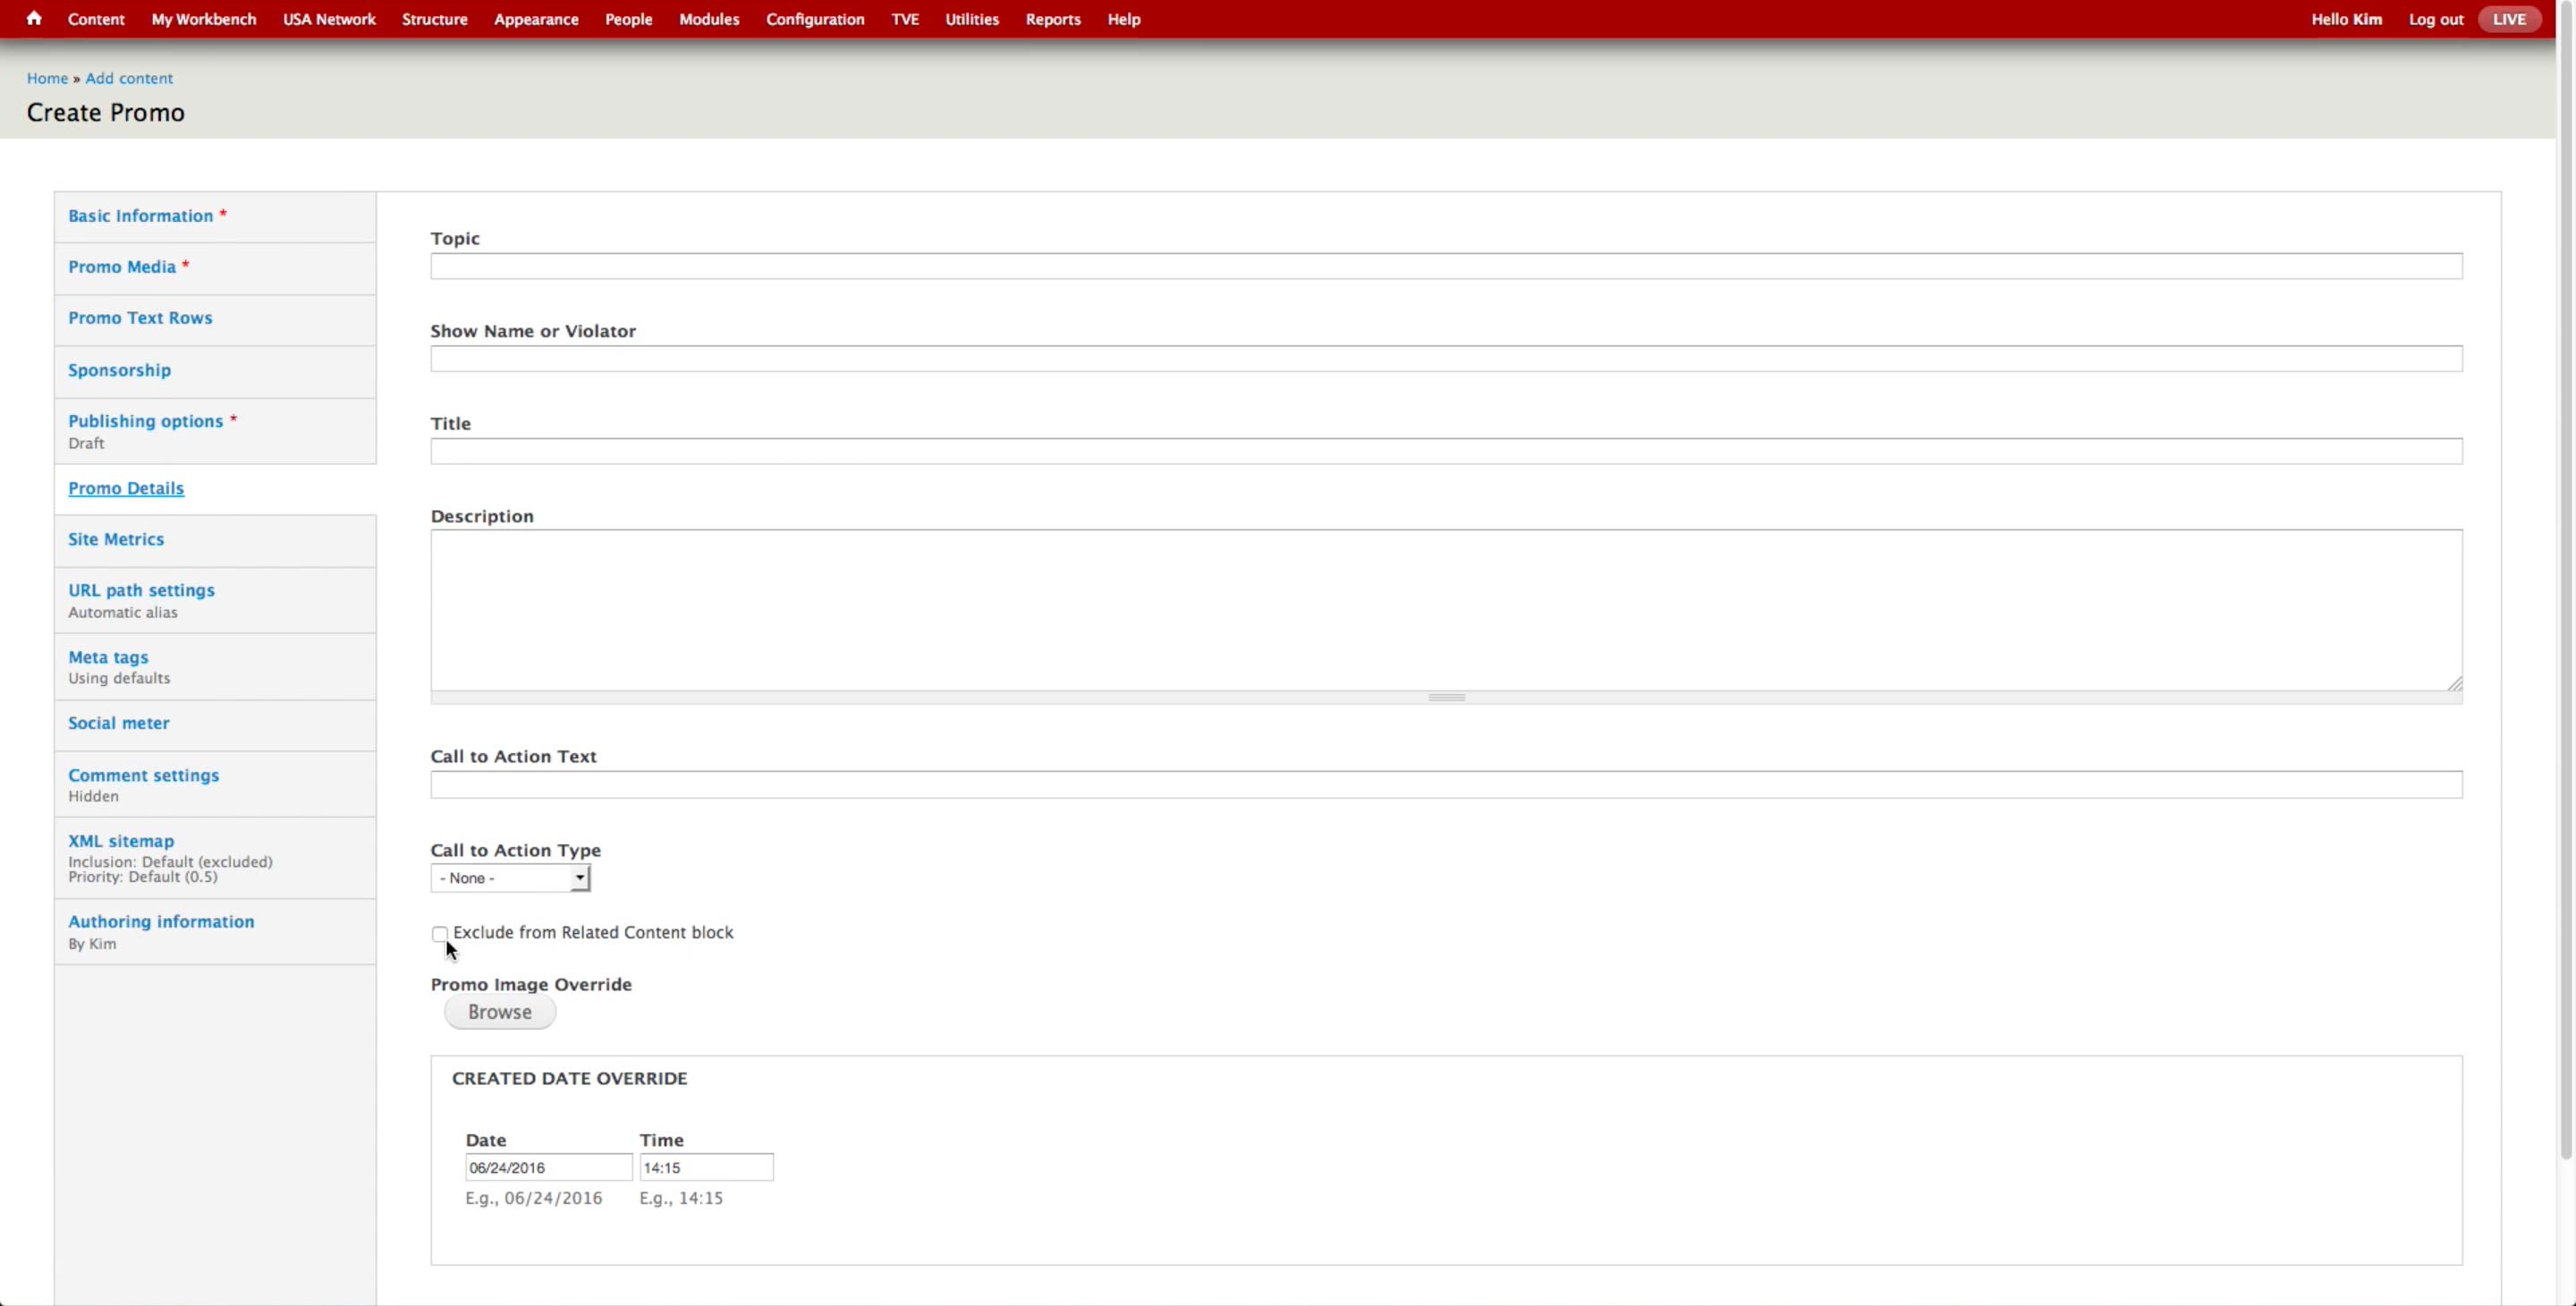The image size is (2576, 1306).
Task: Open the XML sitemap tab
Action: 121,841
